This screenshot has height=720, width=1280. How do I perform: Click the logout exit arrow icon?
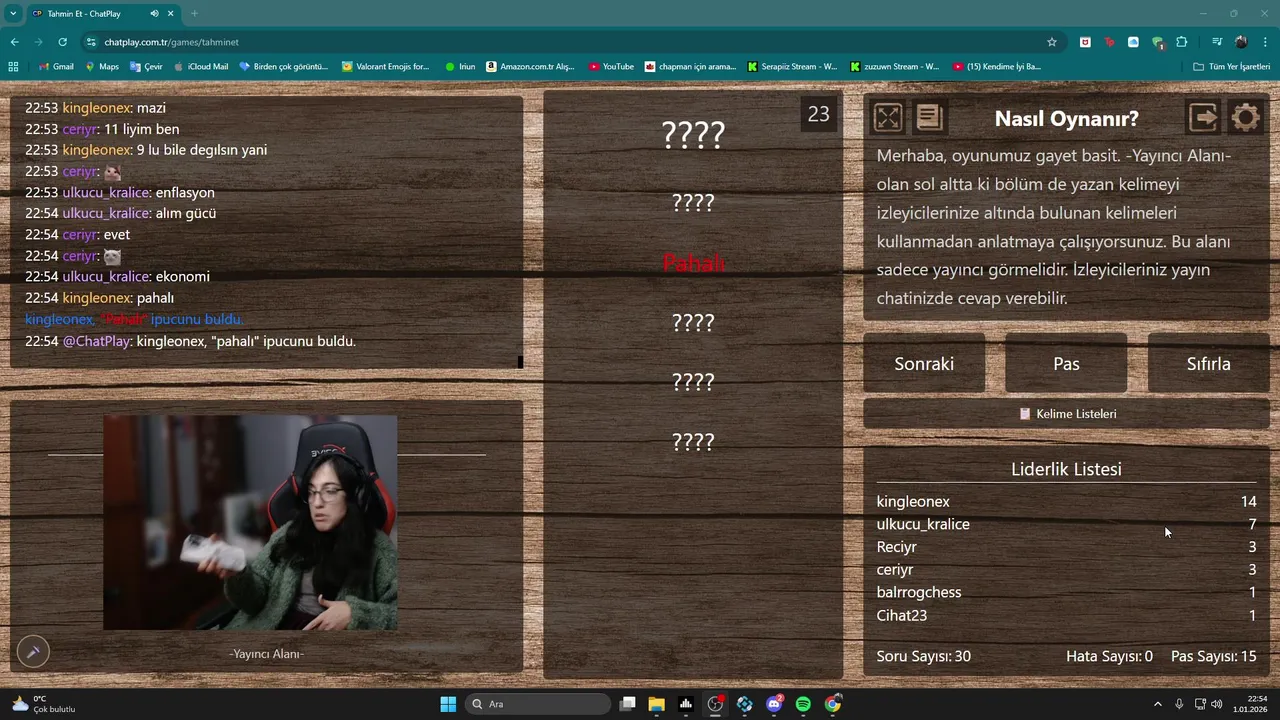(1203, 118)
